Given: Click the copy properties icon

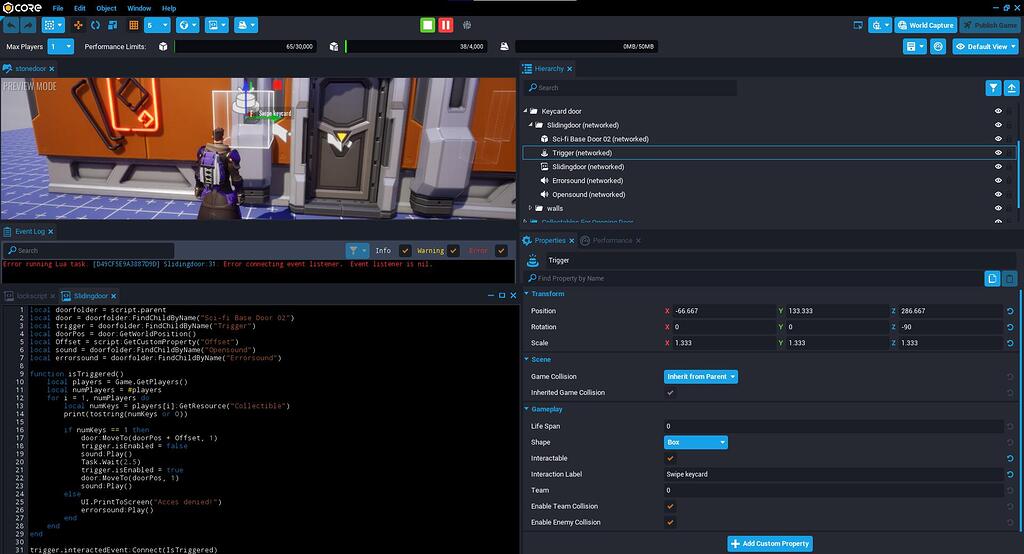Looking at the screenshot, I should pos(992,278).
